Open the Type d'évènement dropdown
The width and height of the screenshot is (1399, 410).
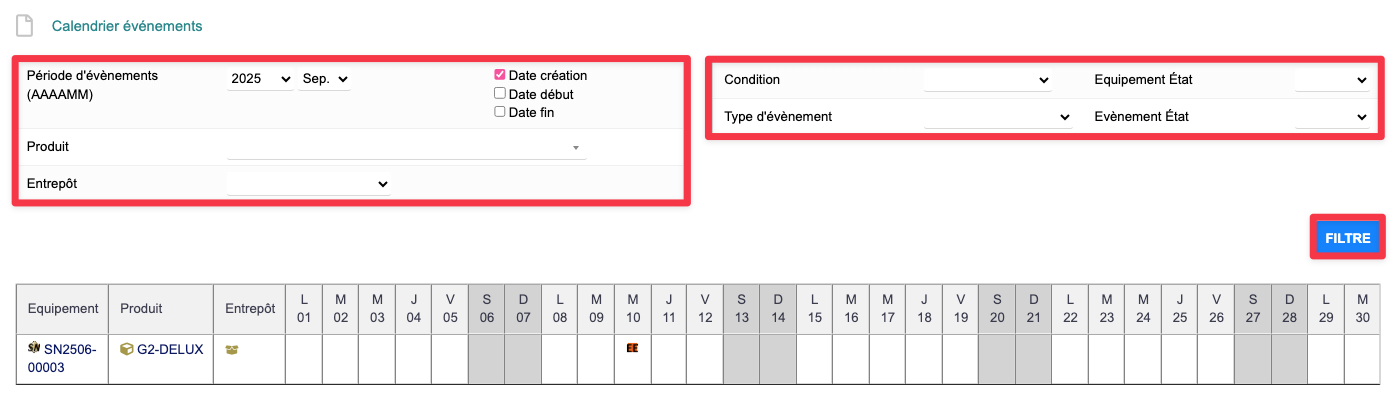(x=998, y=117)
